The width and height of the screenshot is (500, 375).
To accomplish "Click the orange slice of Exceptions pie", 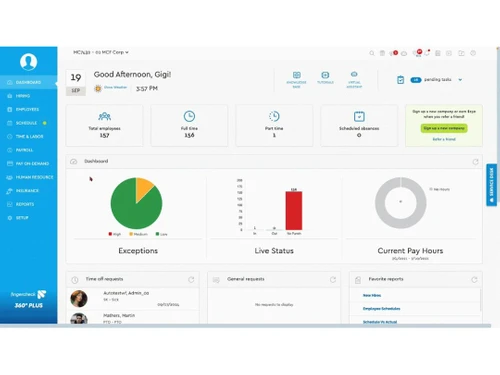I will click(144, 188).
